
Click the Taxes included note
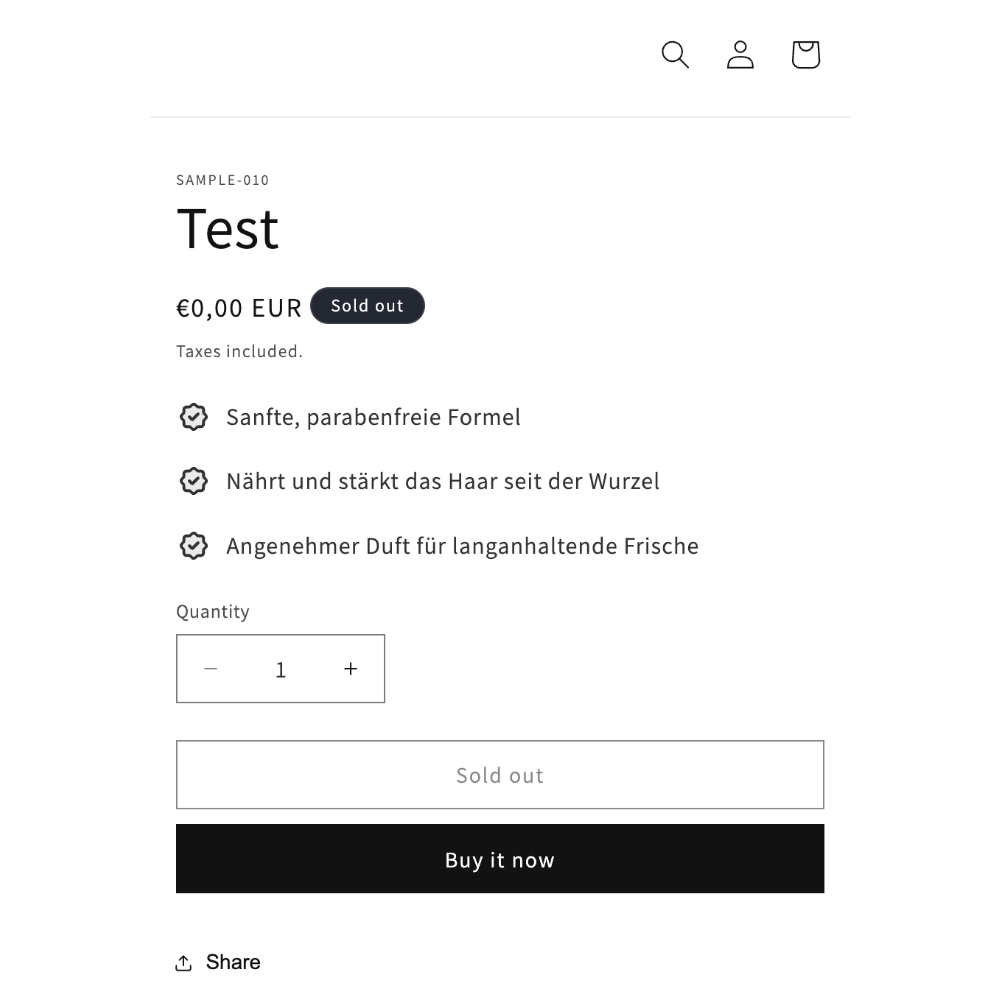point(239,351)
